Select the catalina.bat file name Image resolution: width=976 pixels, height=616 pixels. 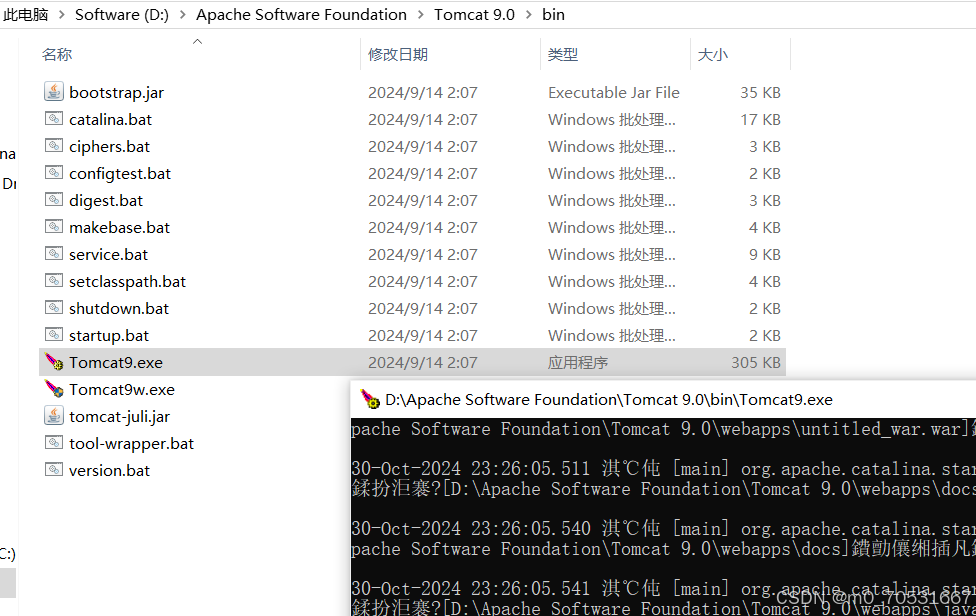[x=110, y=119]
